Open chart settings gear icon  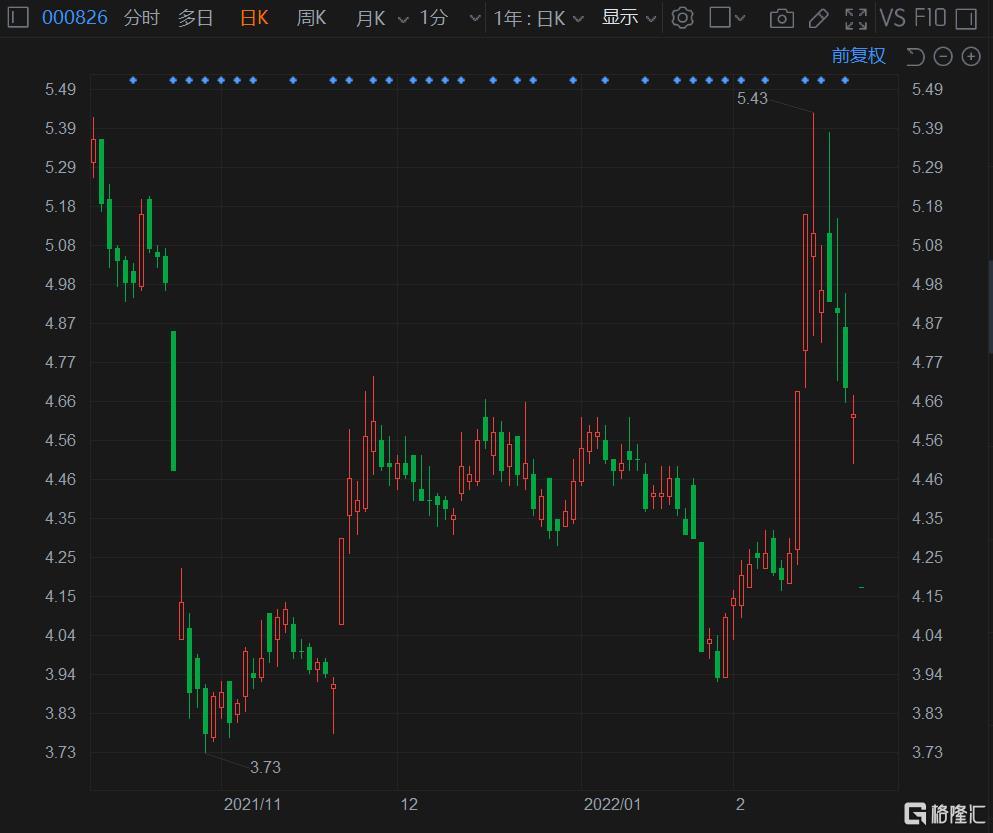click(682, 18)
